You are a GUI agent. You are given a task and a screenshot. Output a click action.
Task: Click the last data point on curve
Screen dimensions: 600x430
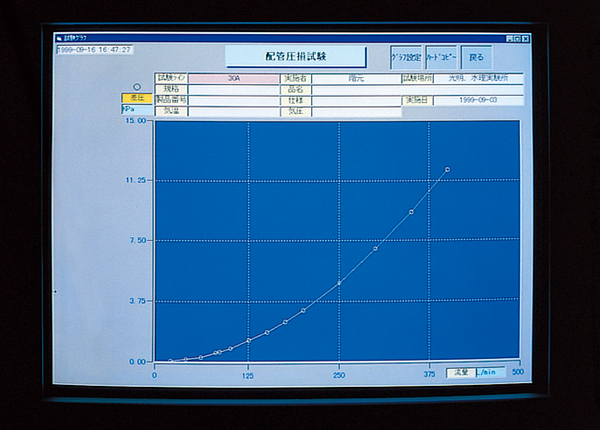(x=447, y=169)
